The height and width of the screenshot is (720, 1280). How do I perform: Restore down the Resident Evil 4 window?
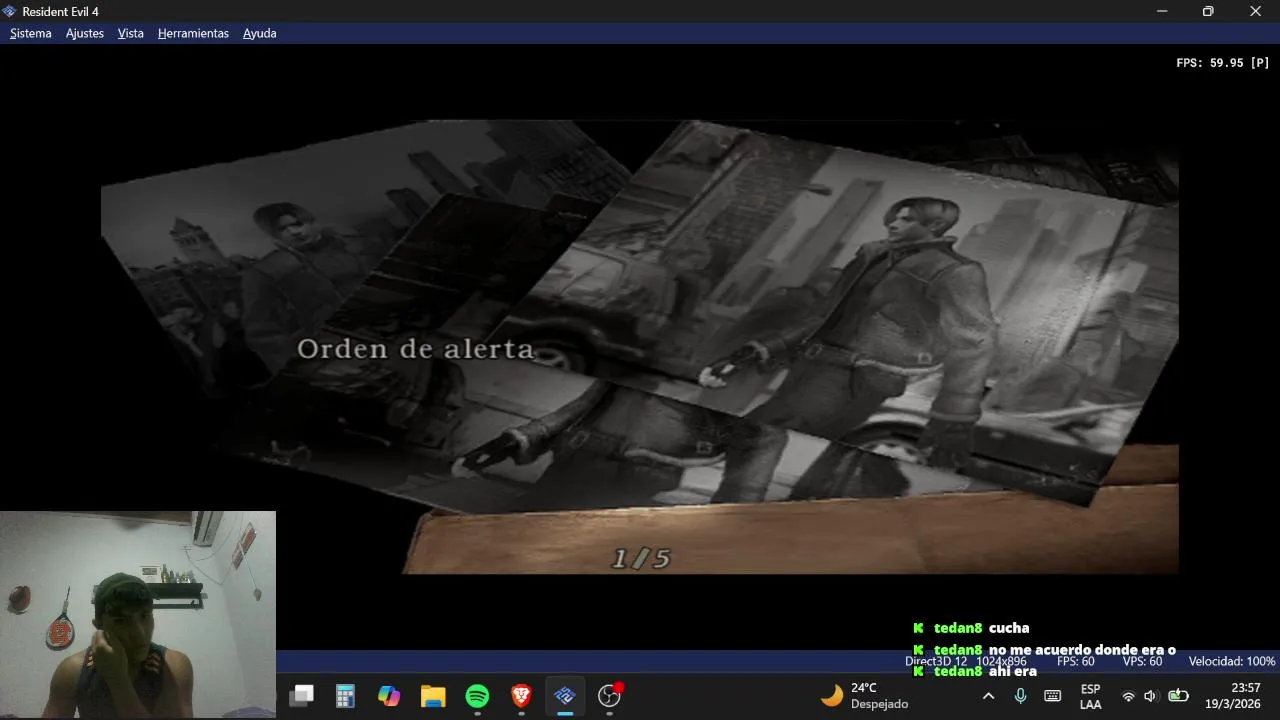click(1208, 11)
